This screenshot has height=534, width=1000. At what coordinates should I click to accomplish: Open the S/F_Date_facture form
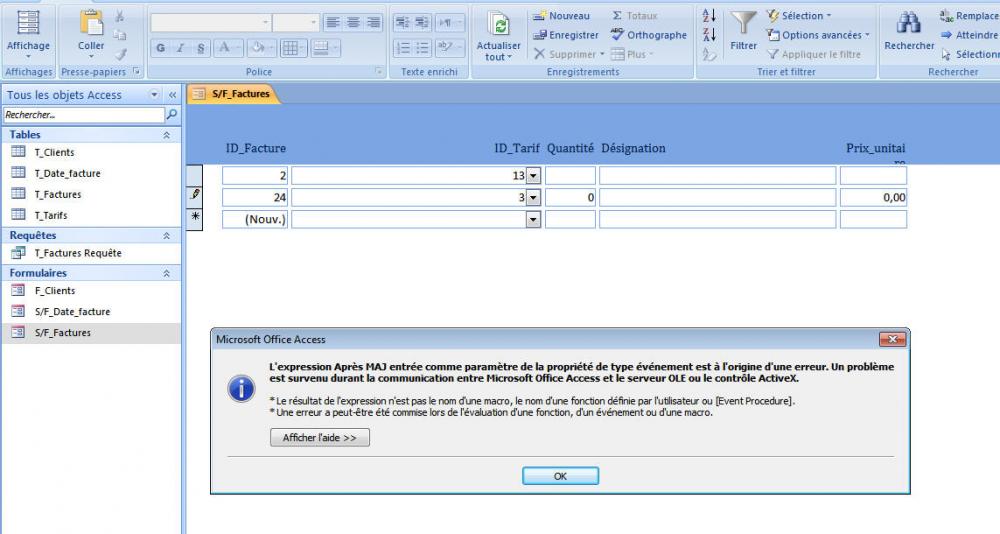(x=72, y=311)
